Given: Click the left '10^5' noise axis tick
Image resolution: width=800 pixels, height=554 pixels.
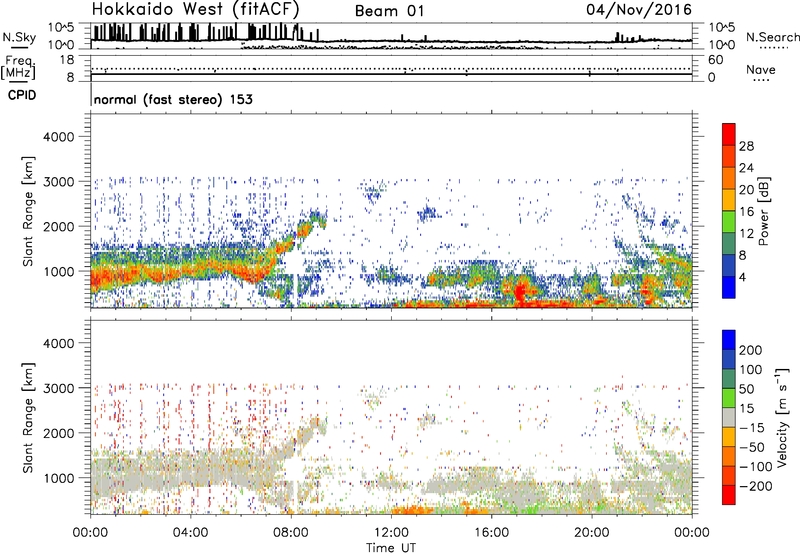Looking at the screenshot, I should 61,28.
